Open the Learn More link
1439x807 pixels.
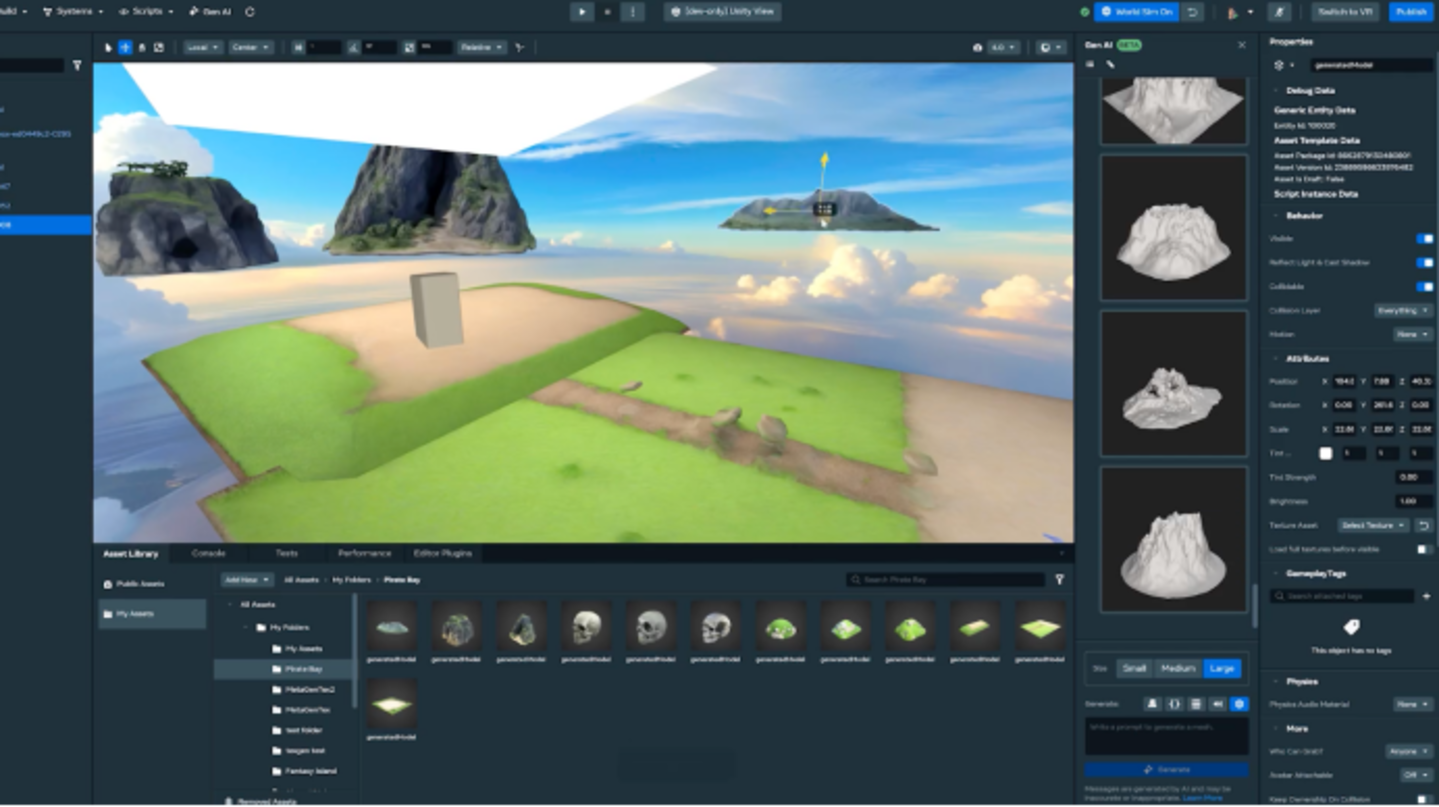pos(1202,798)
